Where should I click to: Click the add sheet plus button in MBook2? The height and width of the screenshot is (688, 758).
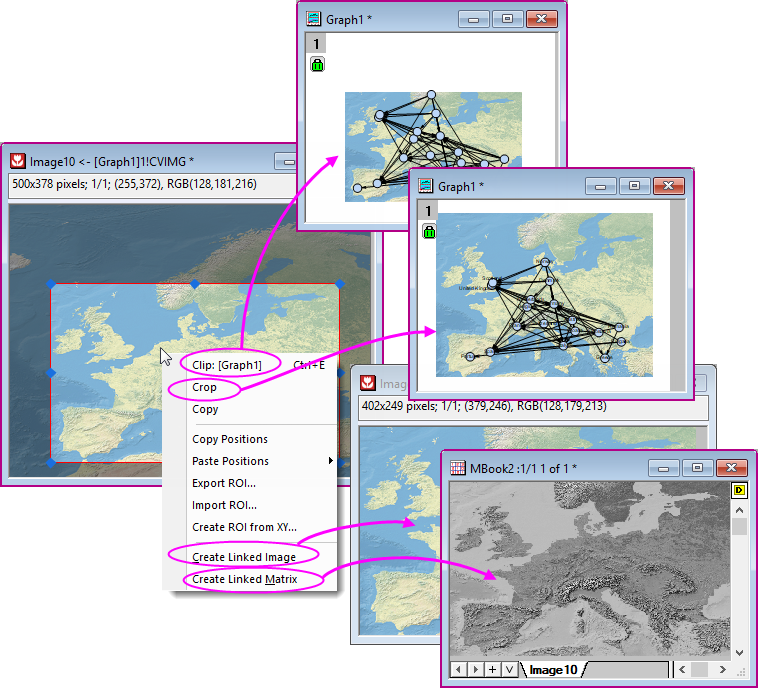click(492, 669)
